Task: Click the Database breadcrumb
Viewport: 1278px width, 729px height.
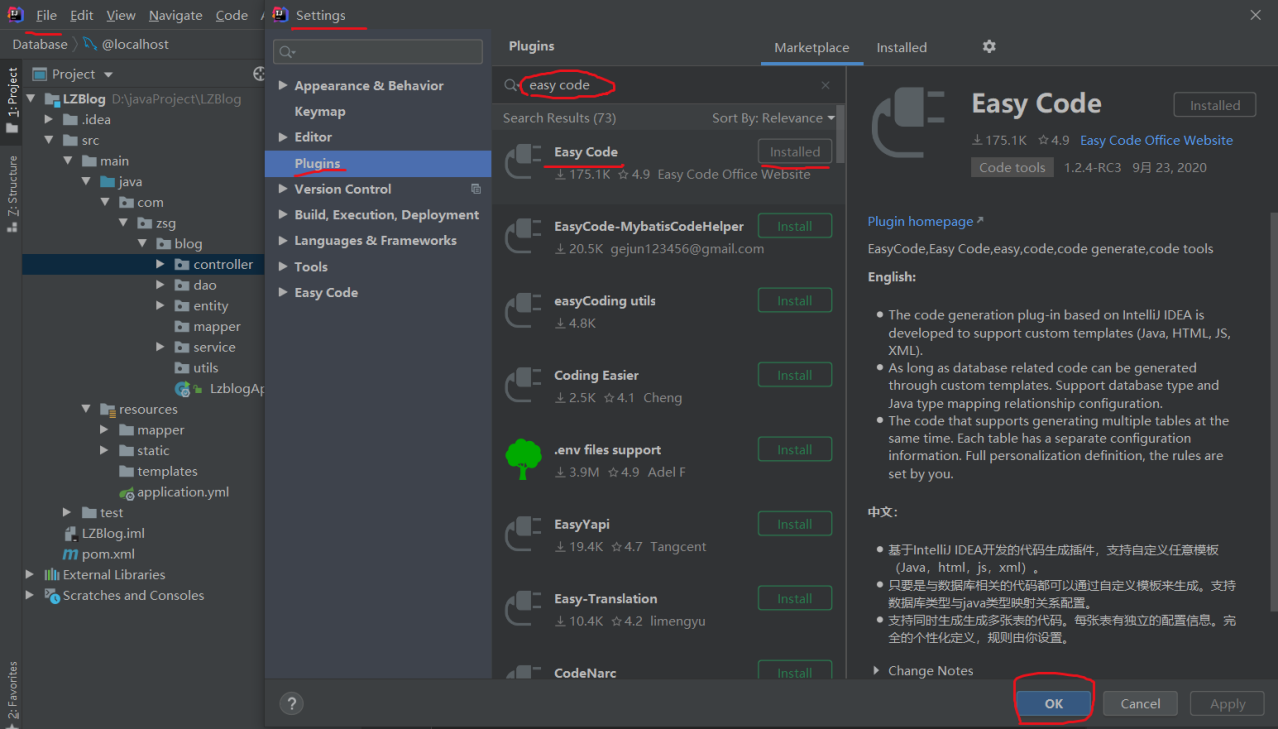Action: (x=40, y=44)
